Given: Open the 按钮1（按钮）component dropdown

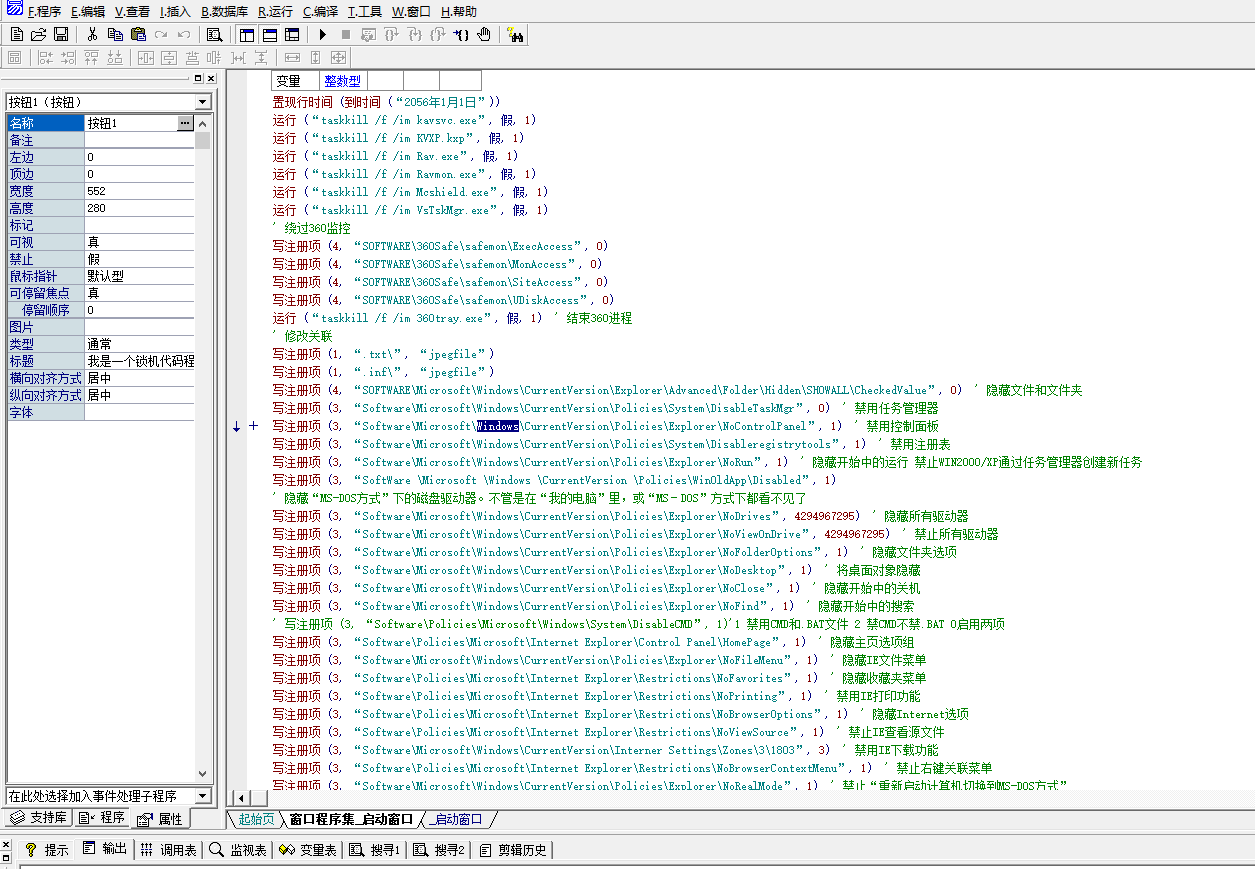Looking at the screenshot, I should click(204, 102).
